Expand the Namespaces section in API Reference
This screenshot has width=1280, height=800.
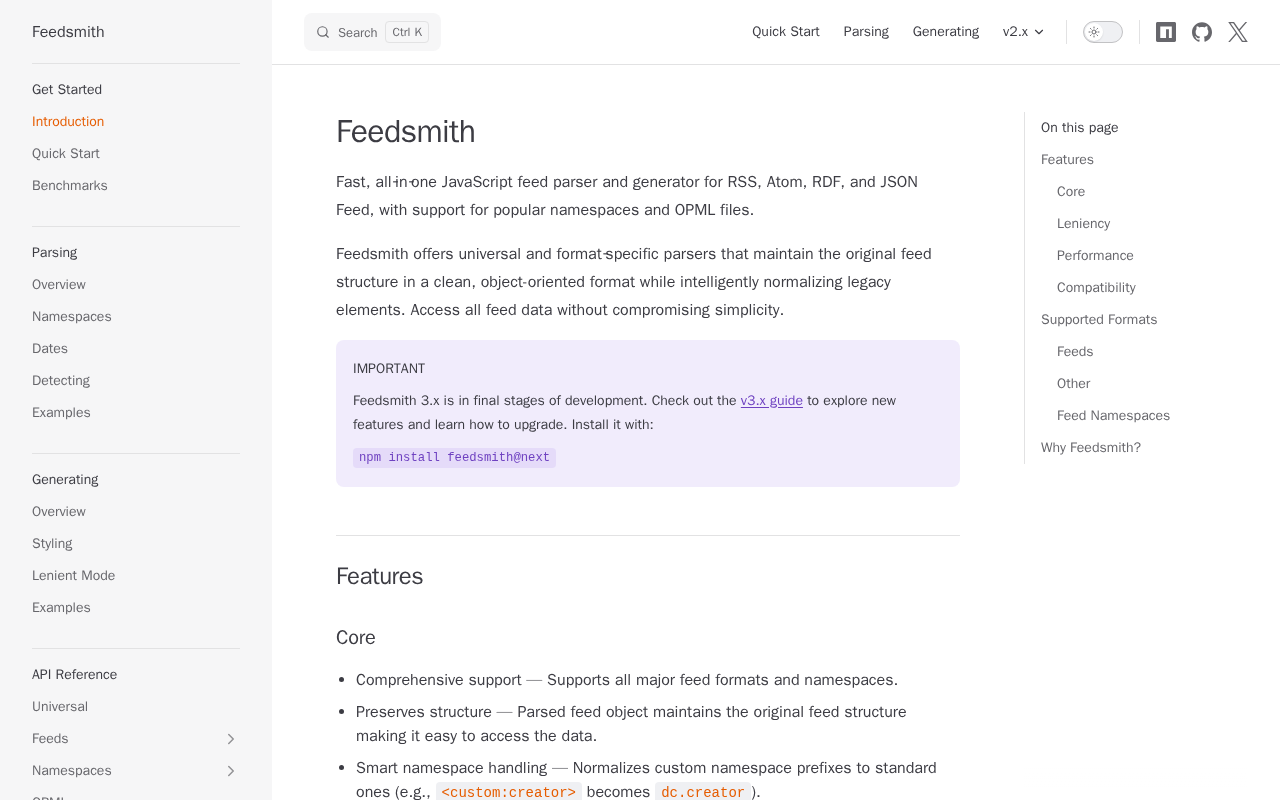(x=230, y=771)
